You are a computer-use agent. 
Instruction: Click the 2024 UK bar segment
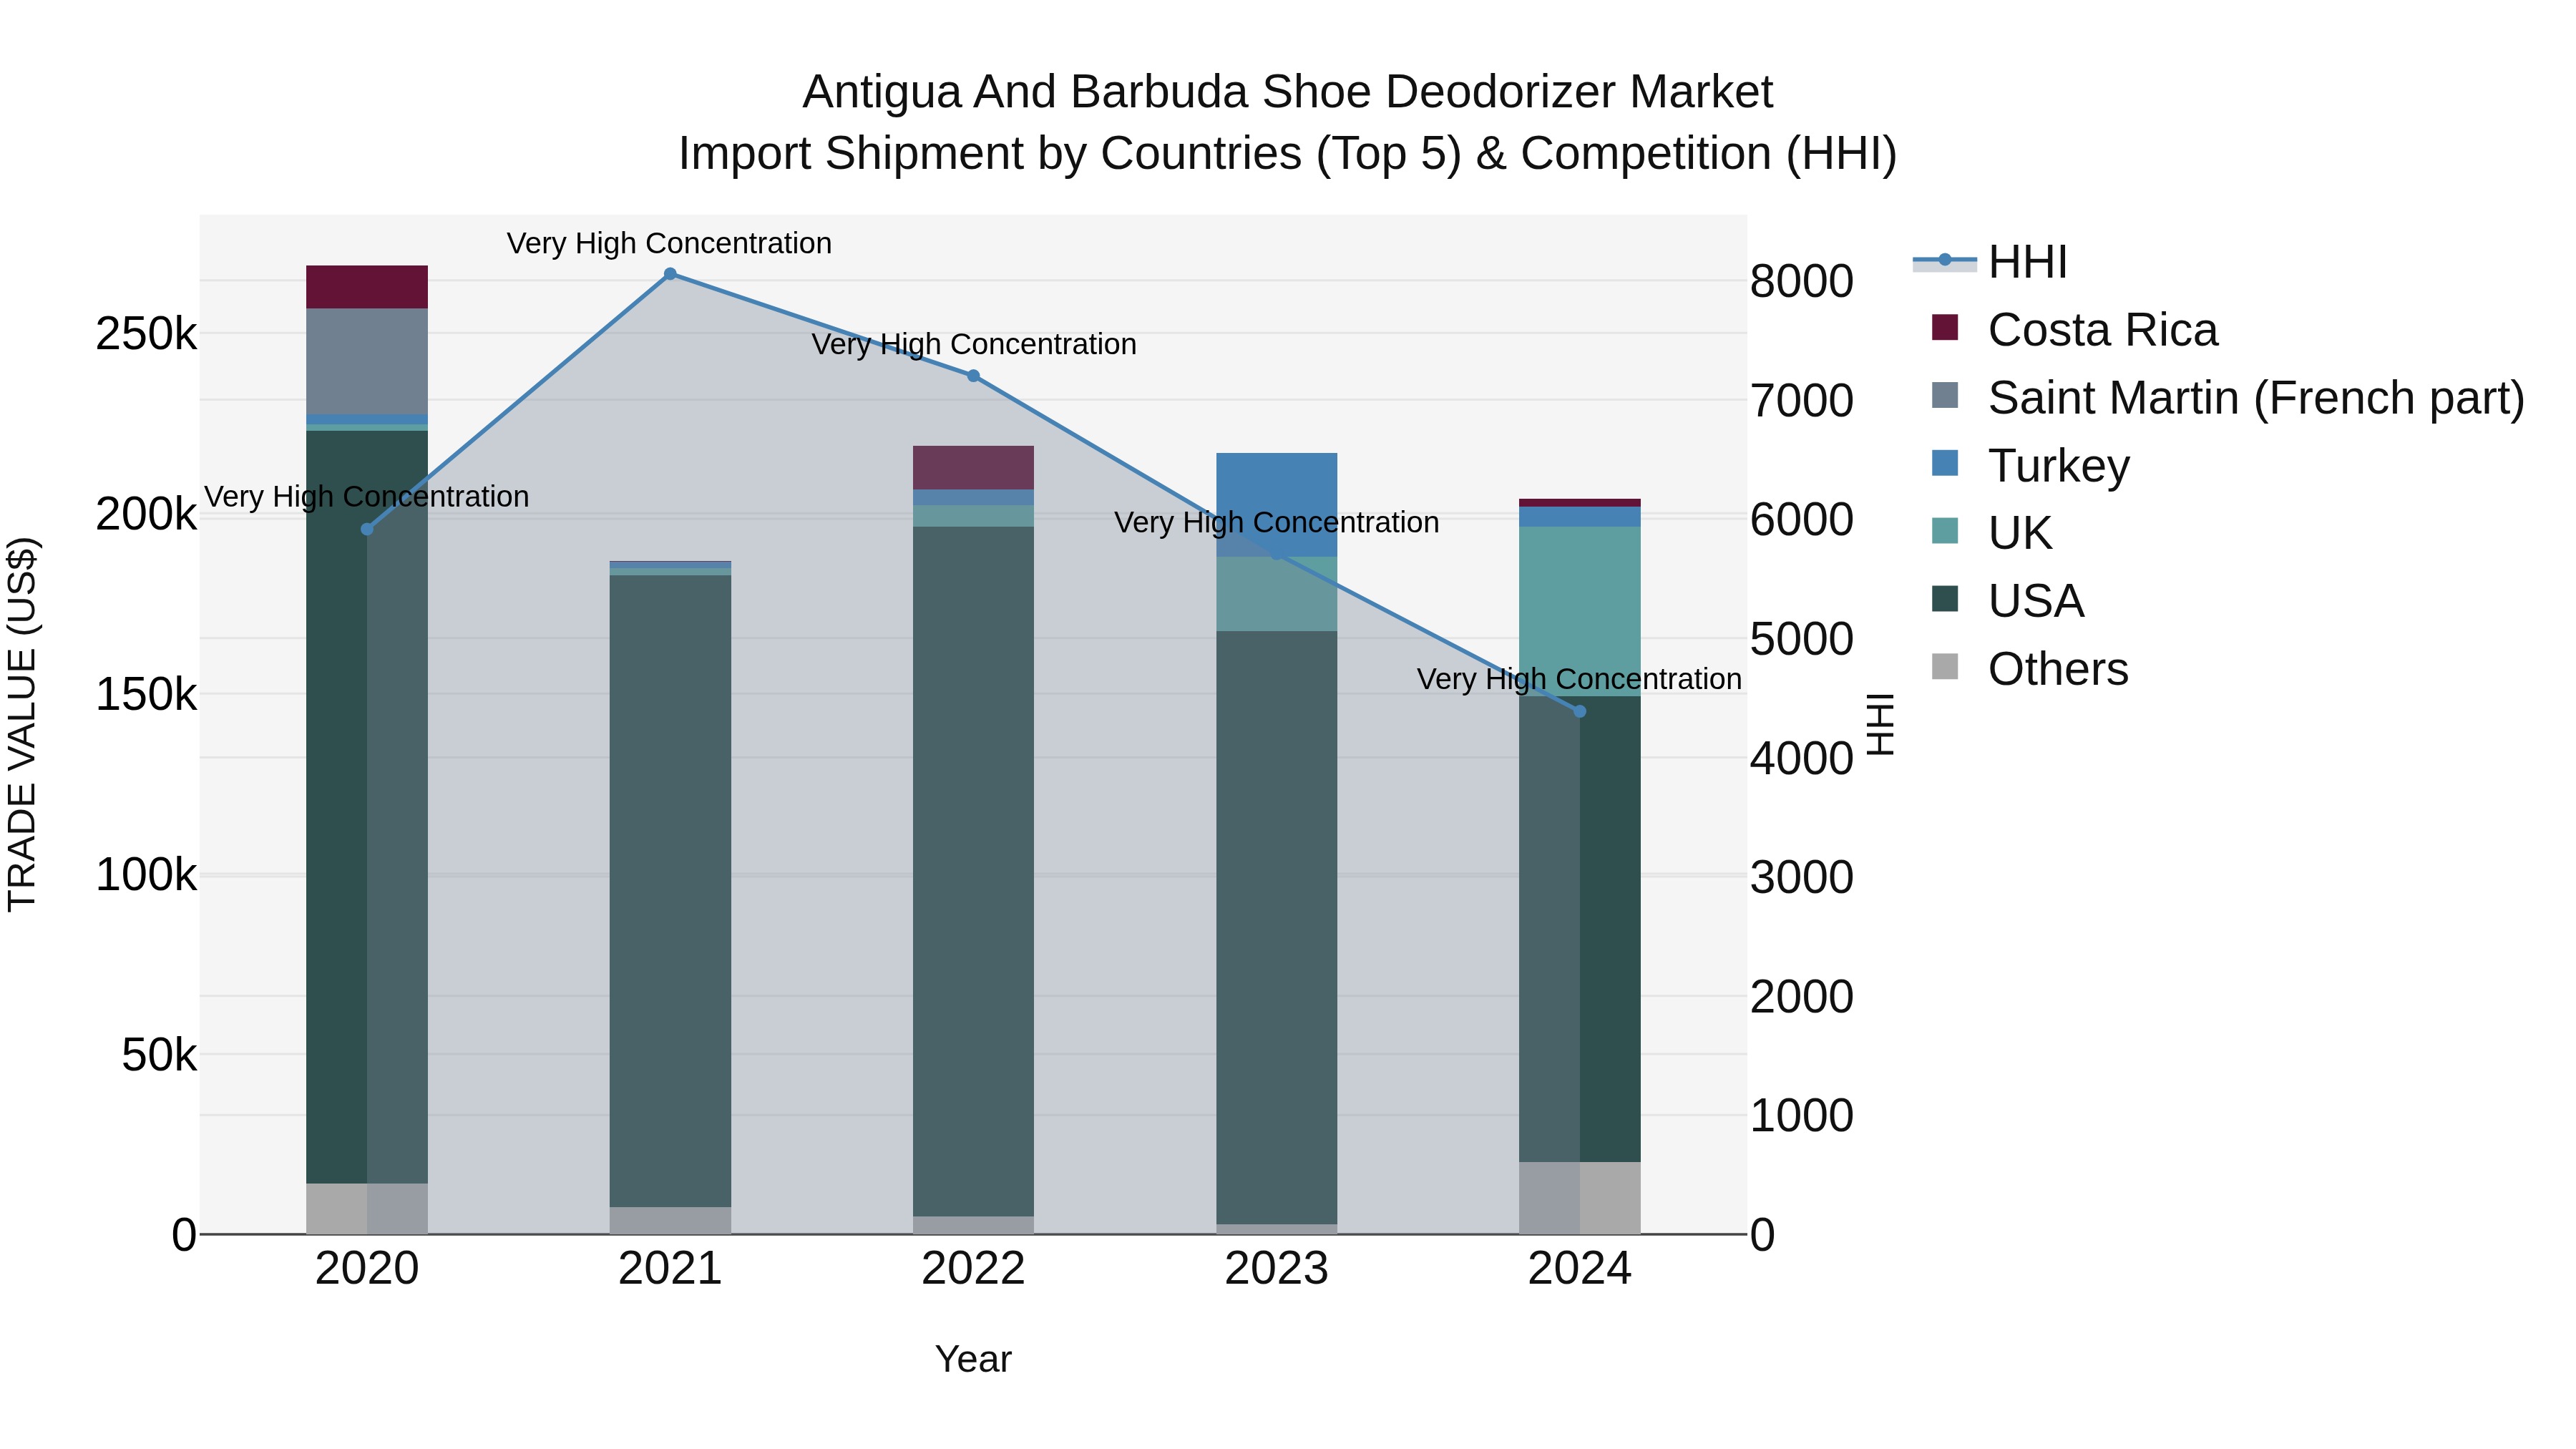pos(1580,612)
